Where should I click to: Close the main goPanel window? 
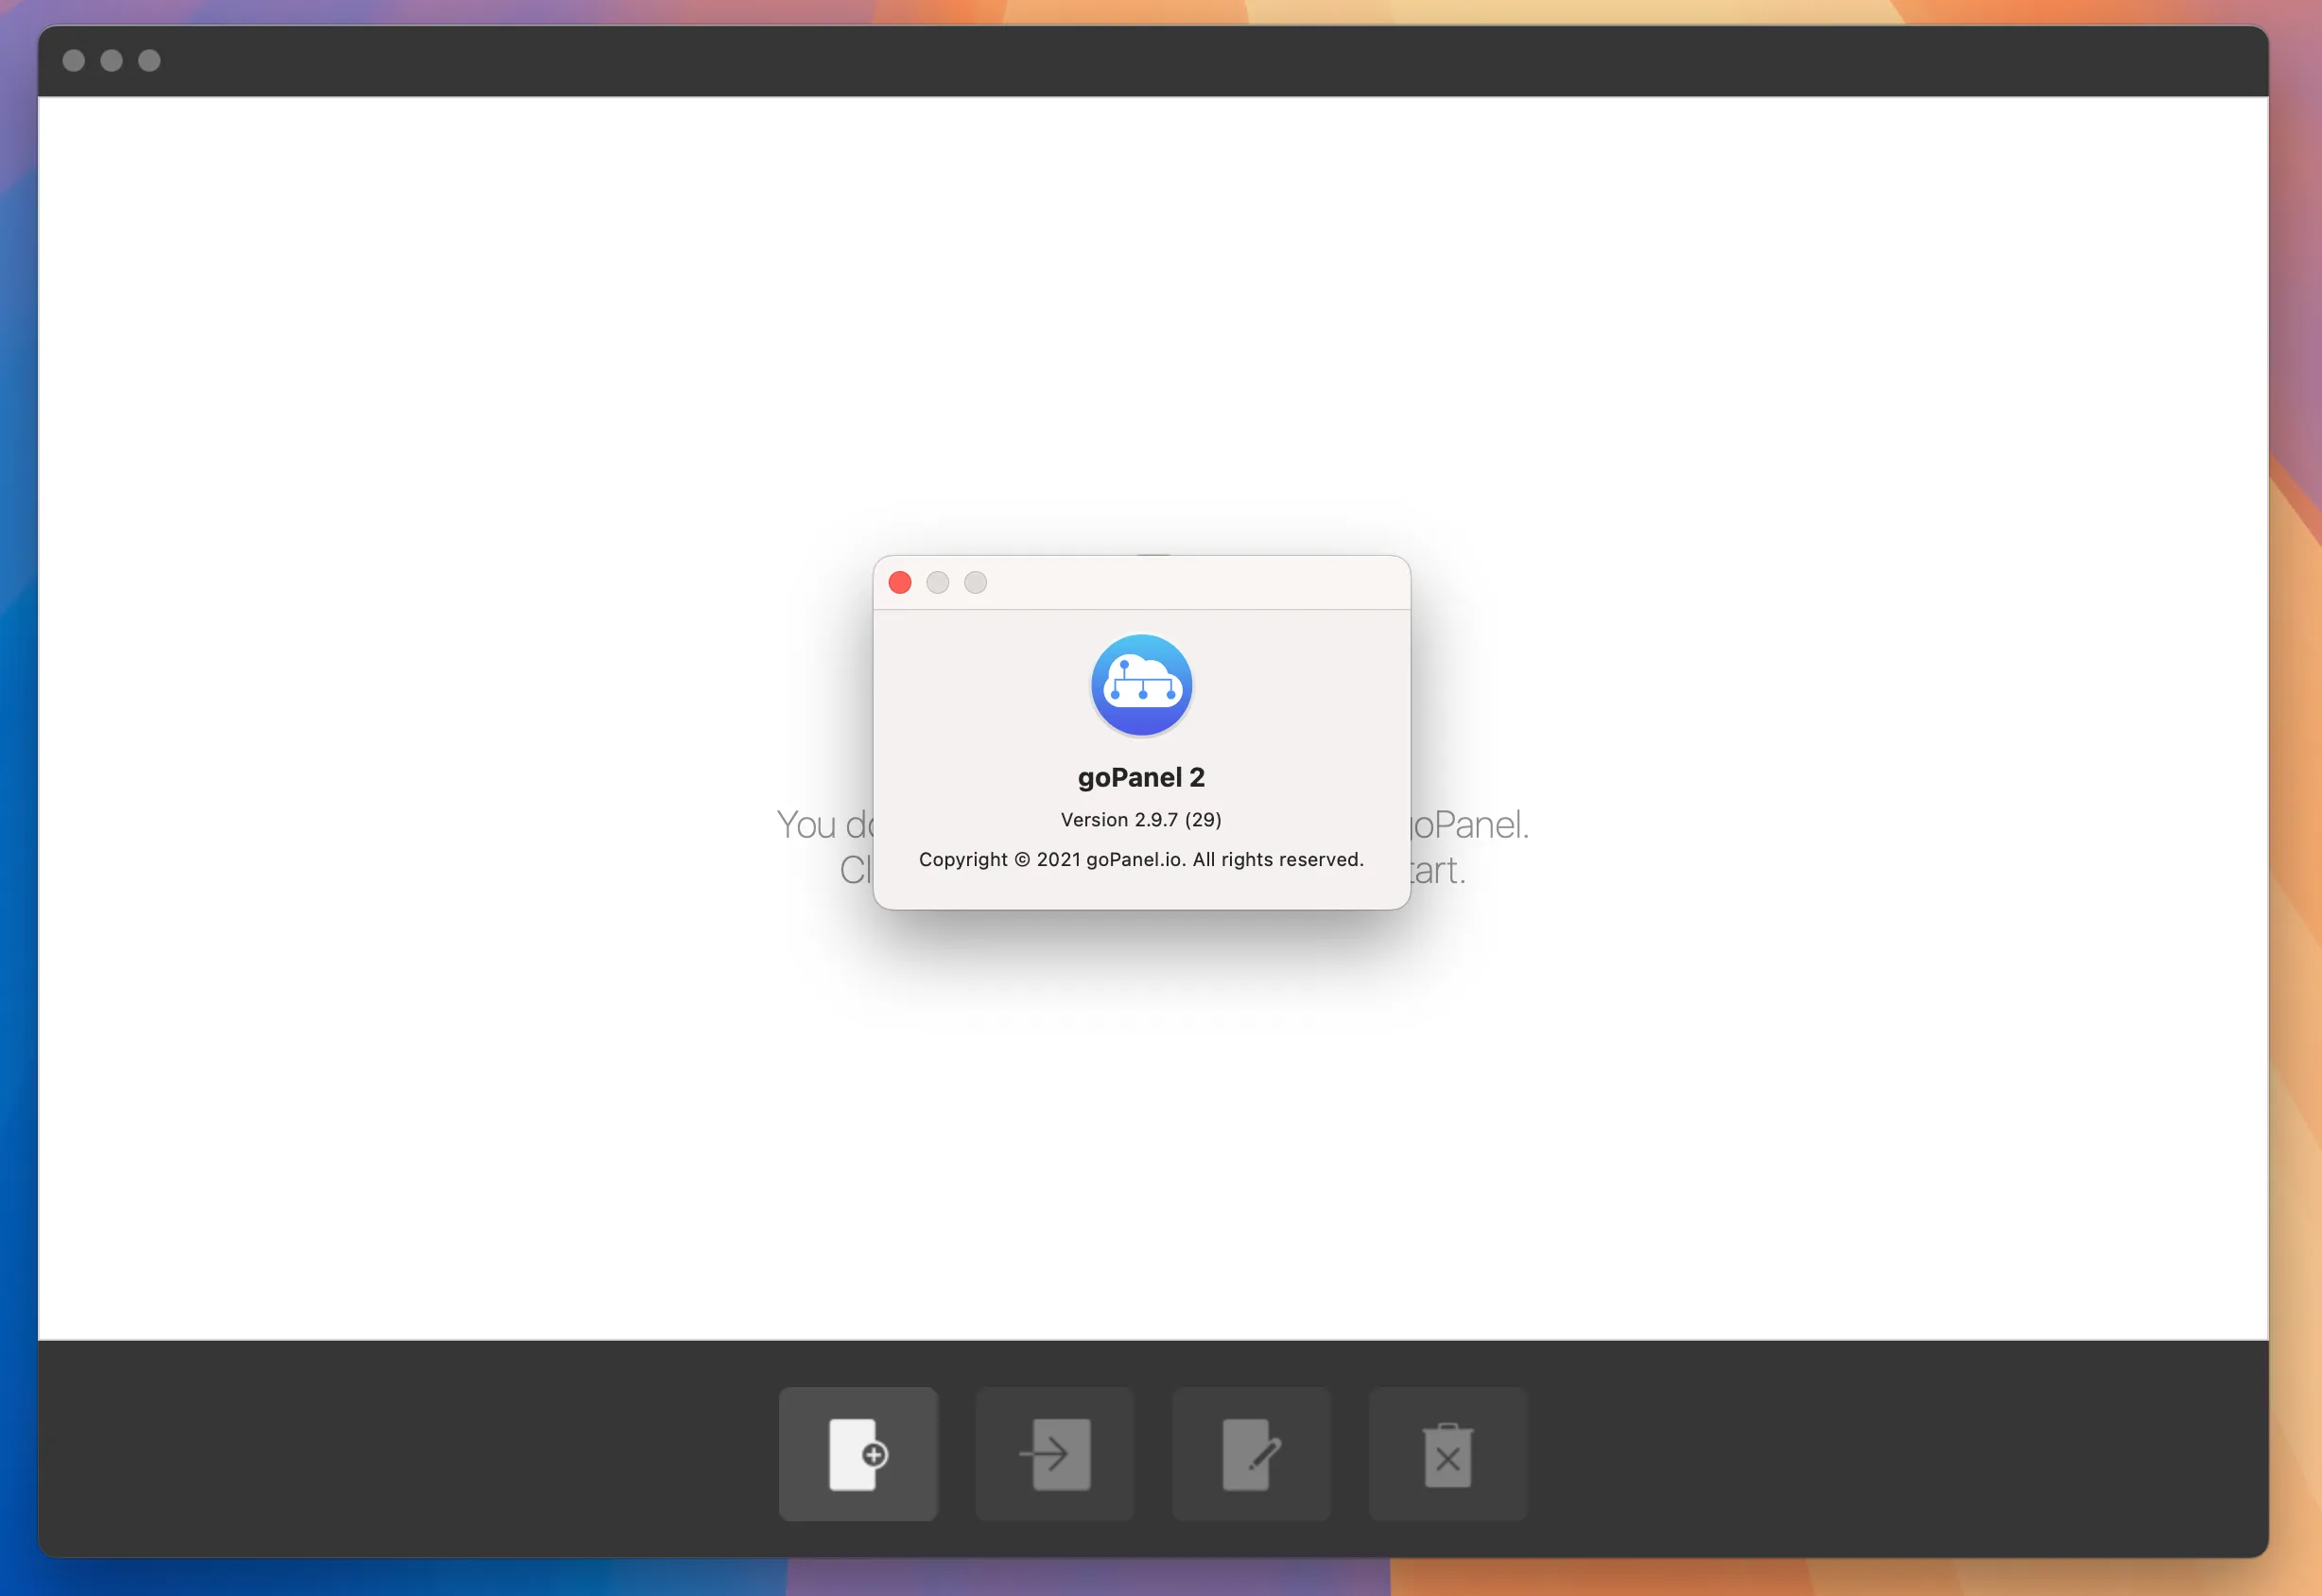click(74, 61)
